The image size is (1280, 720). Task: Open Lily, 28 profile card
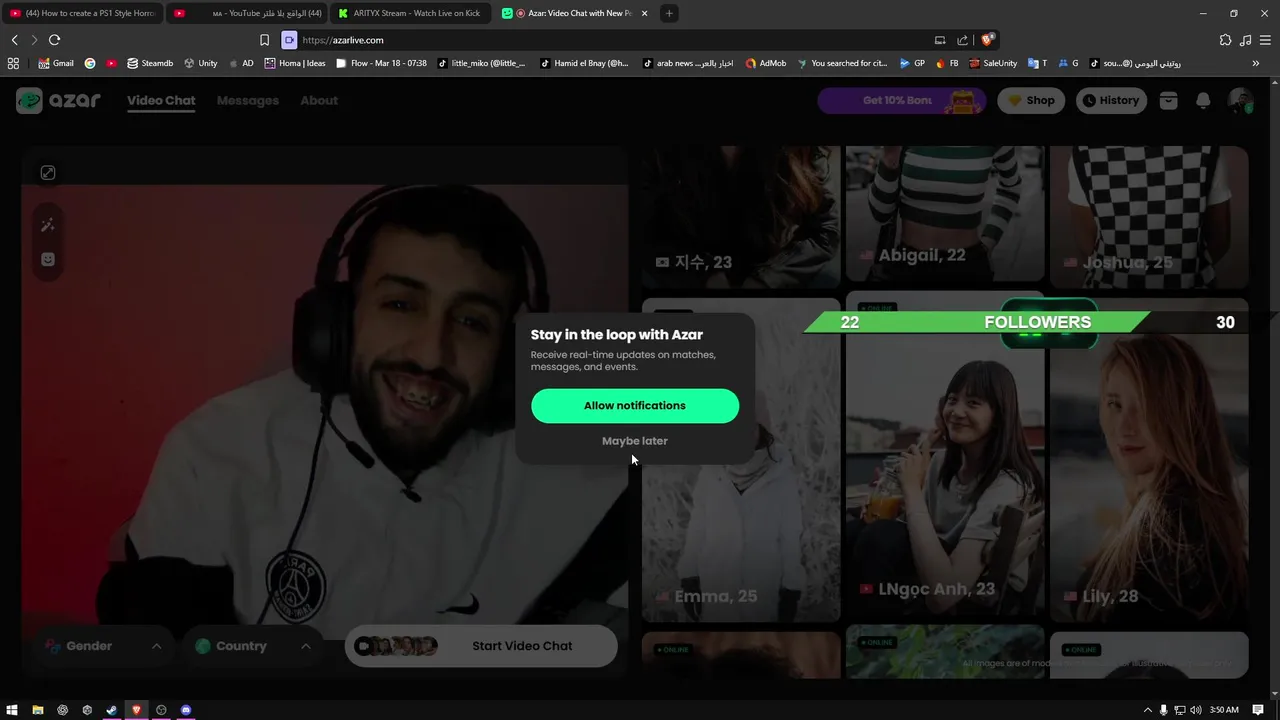[x=1149, y=460]
